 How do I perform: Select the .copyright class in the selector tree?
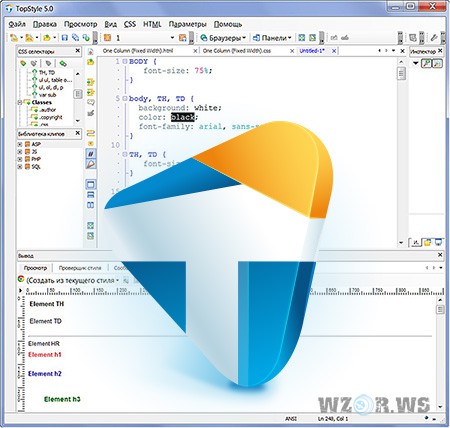(51, 117)
